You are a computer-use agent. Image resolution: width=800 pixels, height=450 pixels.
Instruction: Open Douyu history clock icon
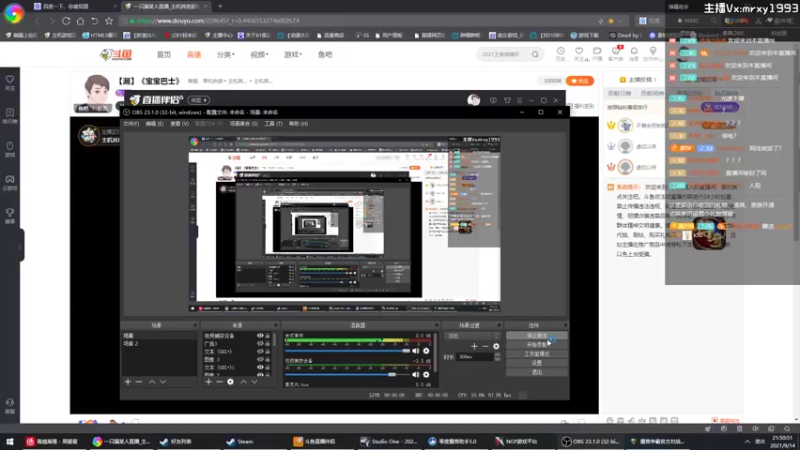(561, 51)
